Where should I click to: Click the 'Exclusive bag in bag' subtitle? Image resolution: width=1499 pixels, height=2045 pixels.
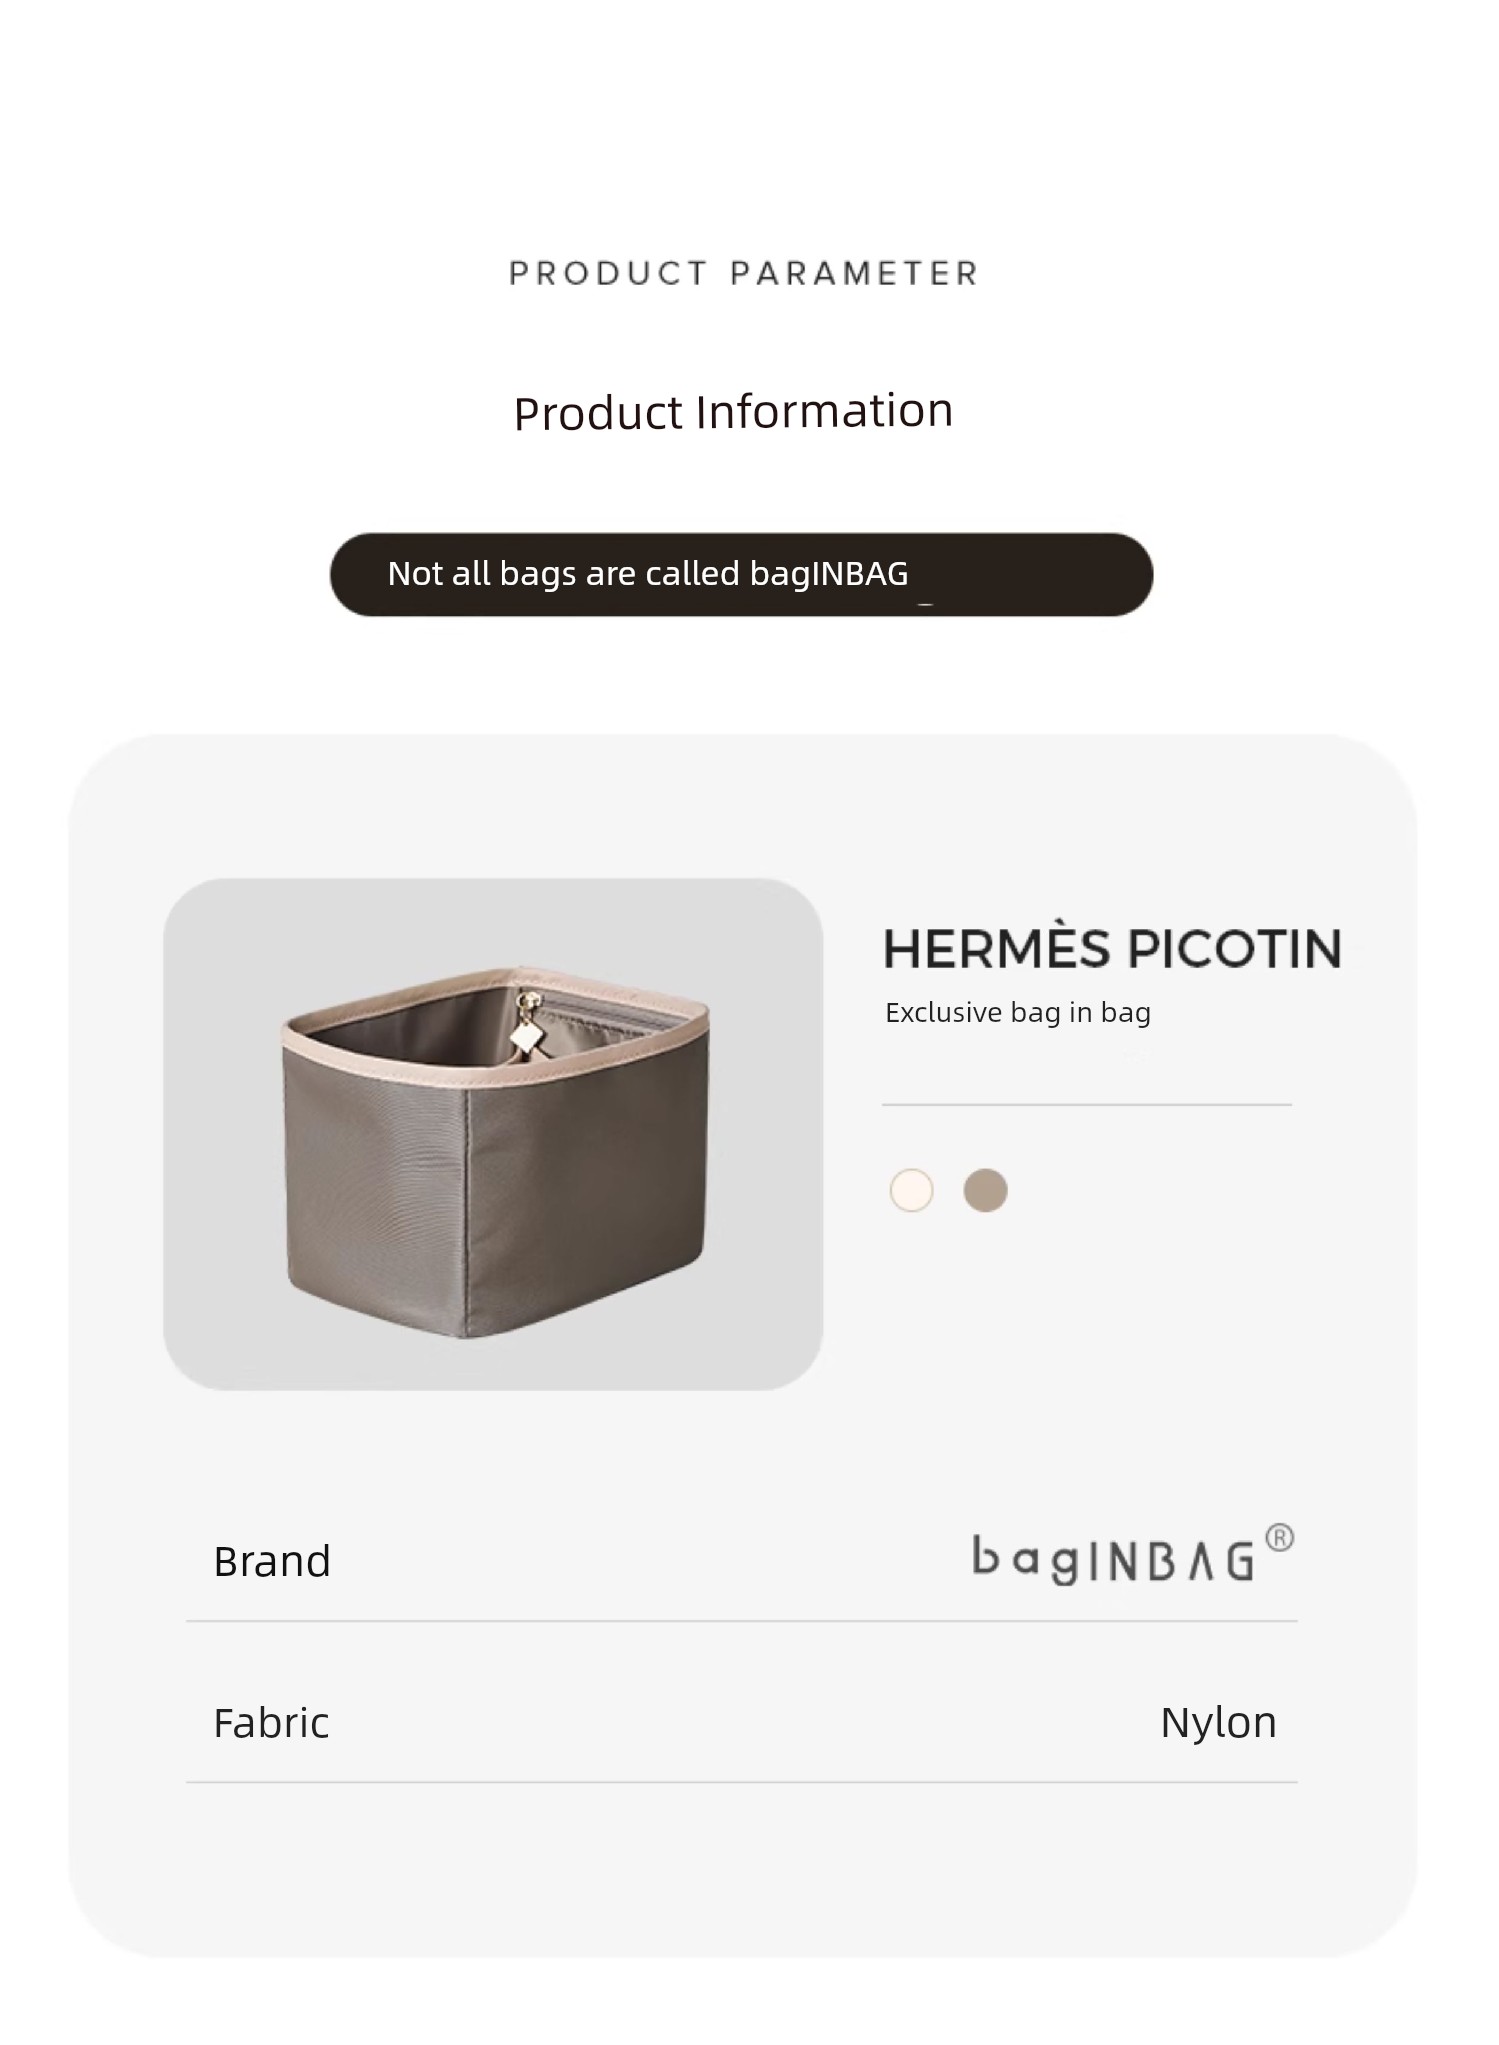click(1018, 1013)
